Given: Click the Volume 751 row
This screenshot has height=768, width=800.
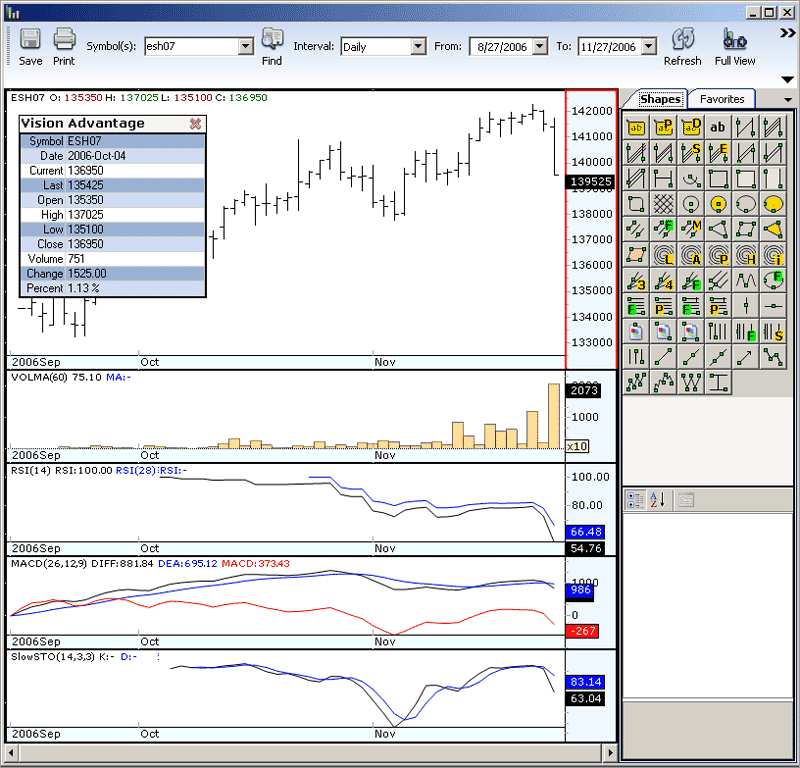Looking at the screenshot, I should pos(113,259).
